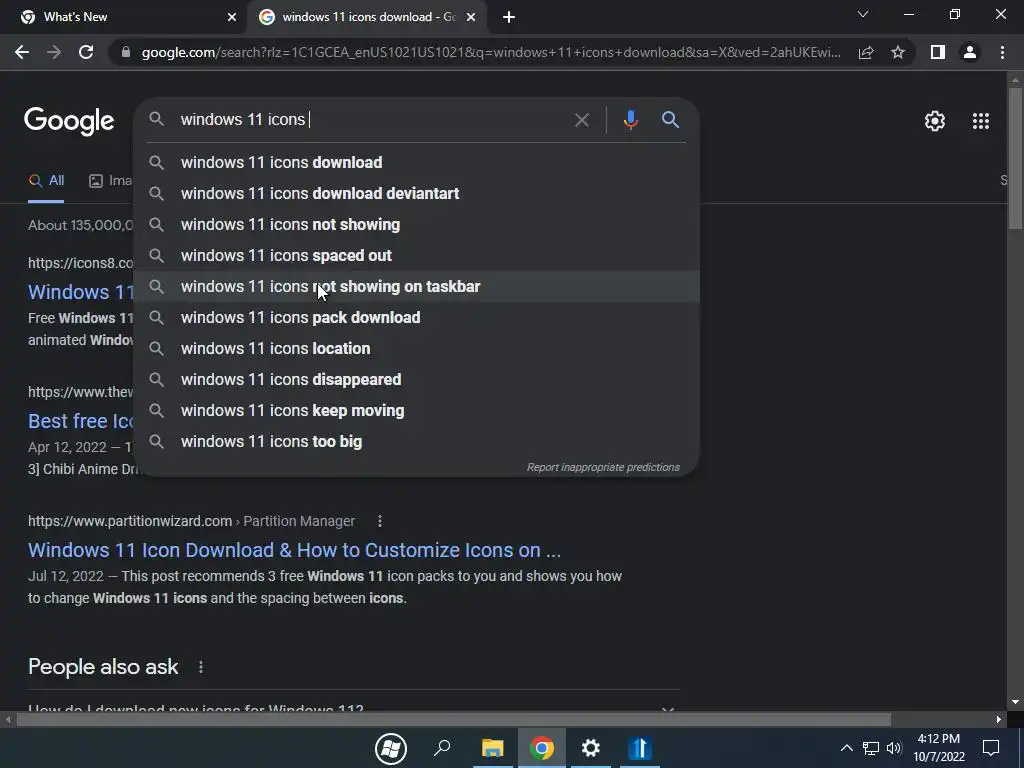Viewport: 1024px width, 768px height.
Task: Expand the first People also ask question
Action: pyautogui.click(x=353, y=707)
